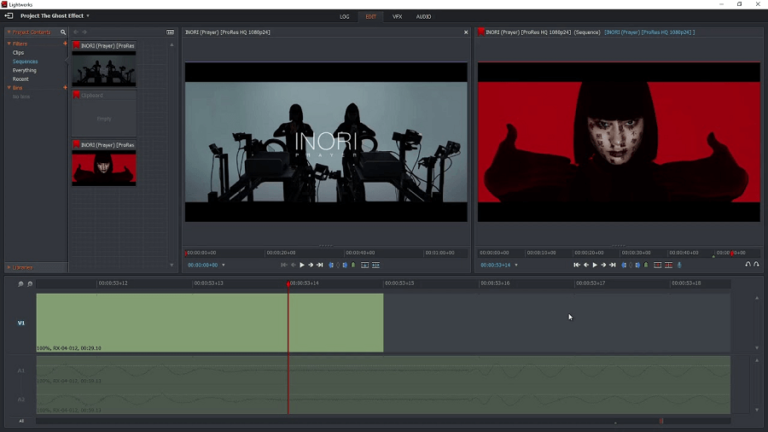768x432 pixels.
Task: Zoom out the timeline
Action: pyautogui.click(x=30, y=284)
